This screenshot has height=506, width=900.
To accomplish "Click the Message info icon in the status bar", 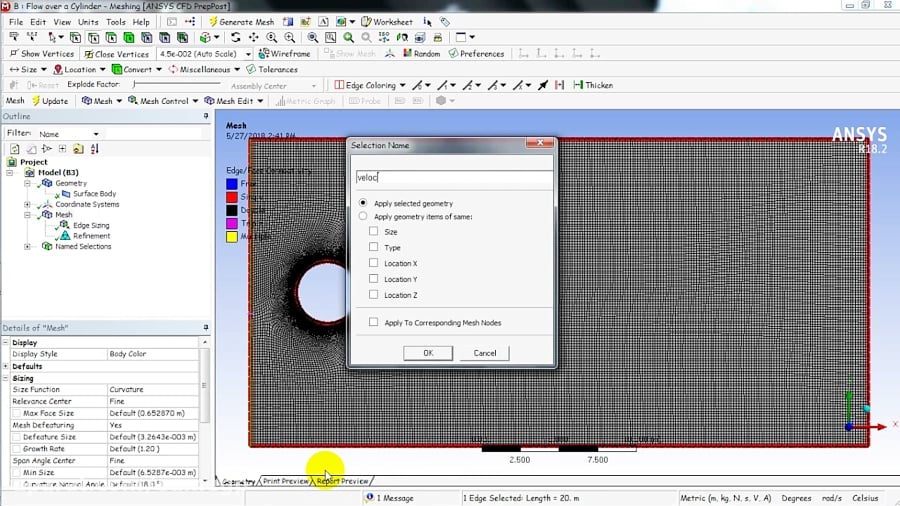I will [x=370, y=497].
